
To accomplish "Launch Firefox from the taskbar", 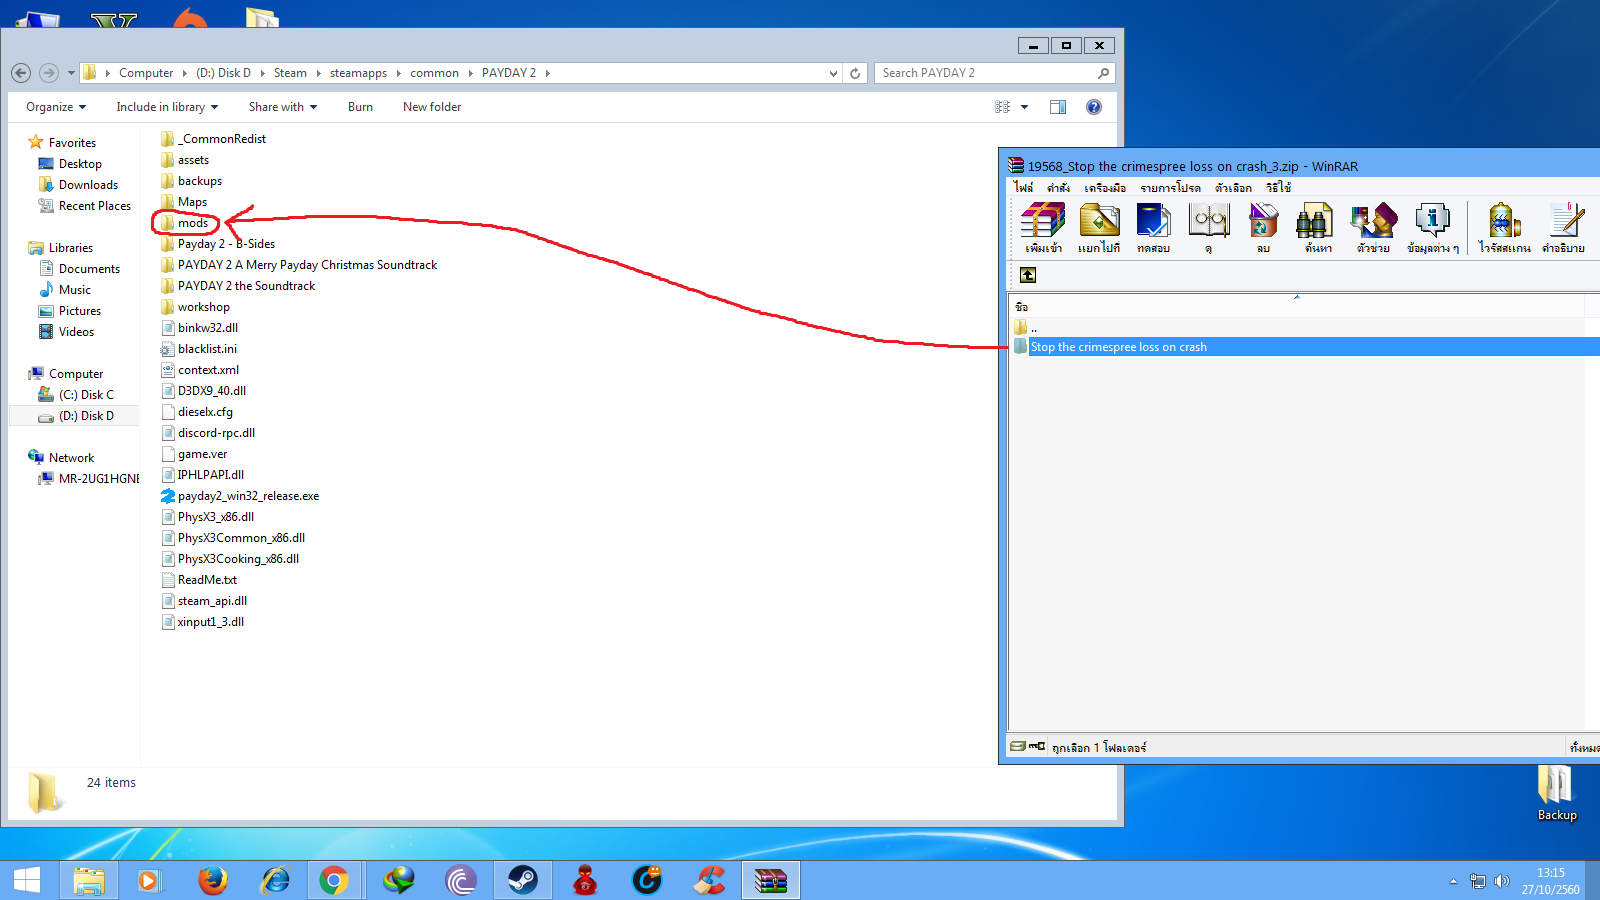I will point(212,880).
